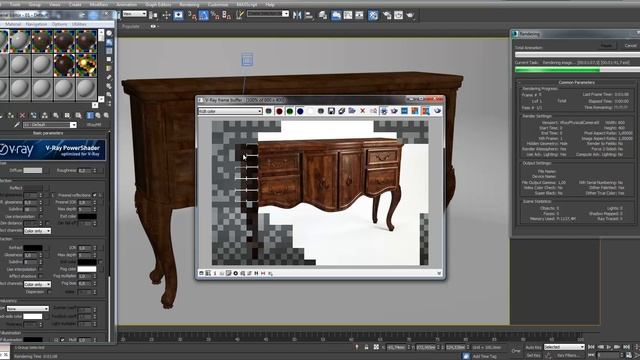Open the Modifiers menu
Image resolution: width=640 pixels, height=360 pixels.
(98, 4)
